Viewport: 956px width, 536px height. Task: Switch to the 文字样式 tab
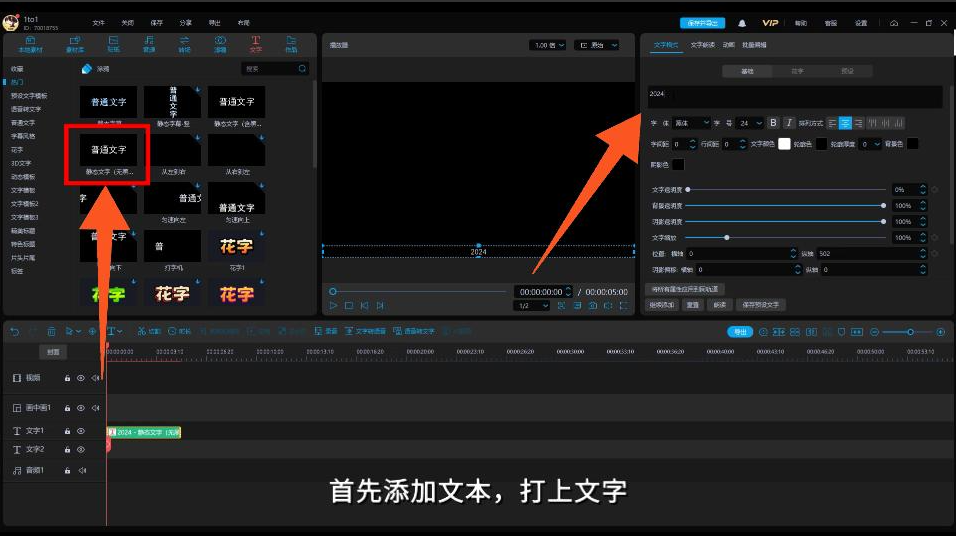pos(666,45)
